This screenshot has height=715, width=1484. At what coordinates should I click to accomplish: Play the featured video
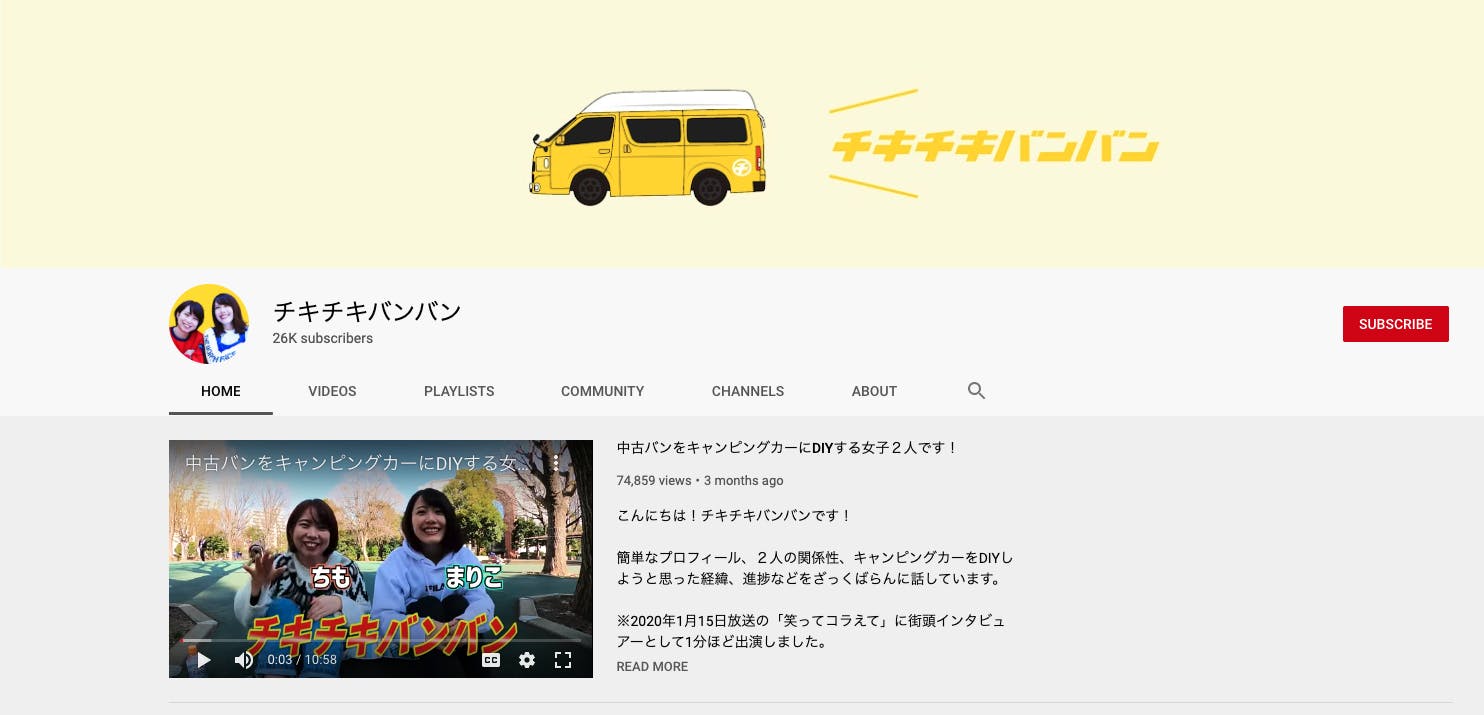(204, 660)
